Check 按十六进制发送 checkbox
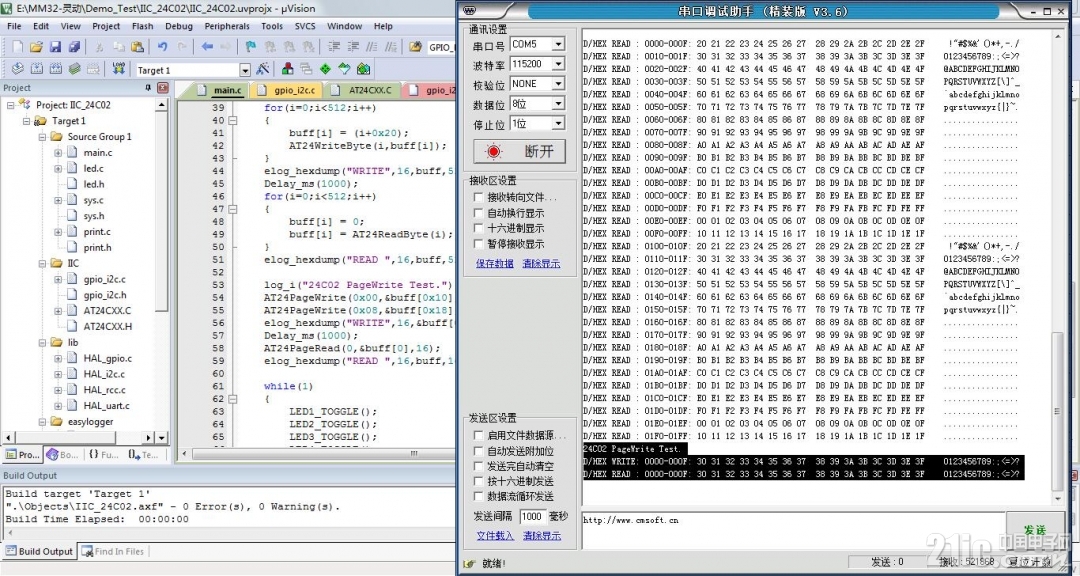1080x576 pixels. point(478,481)
